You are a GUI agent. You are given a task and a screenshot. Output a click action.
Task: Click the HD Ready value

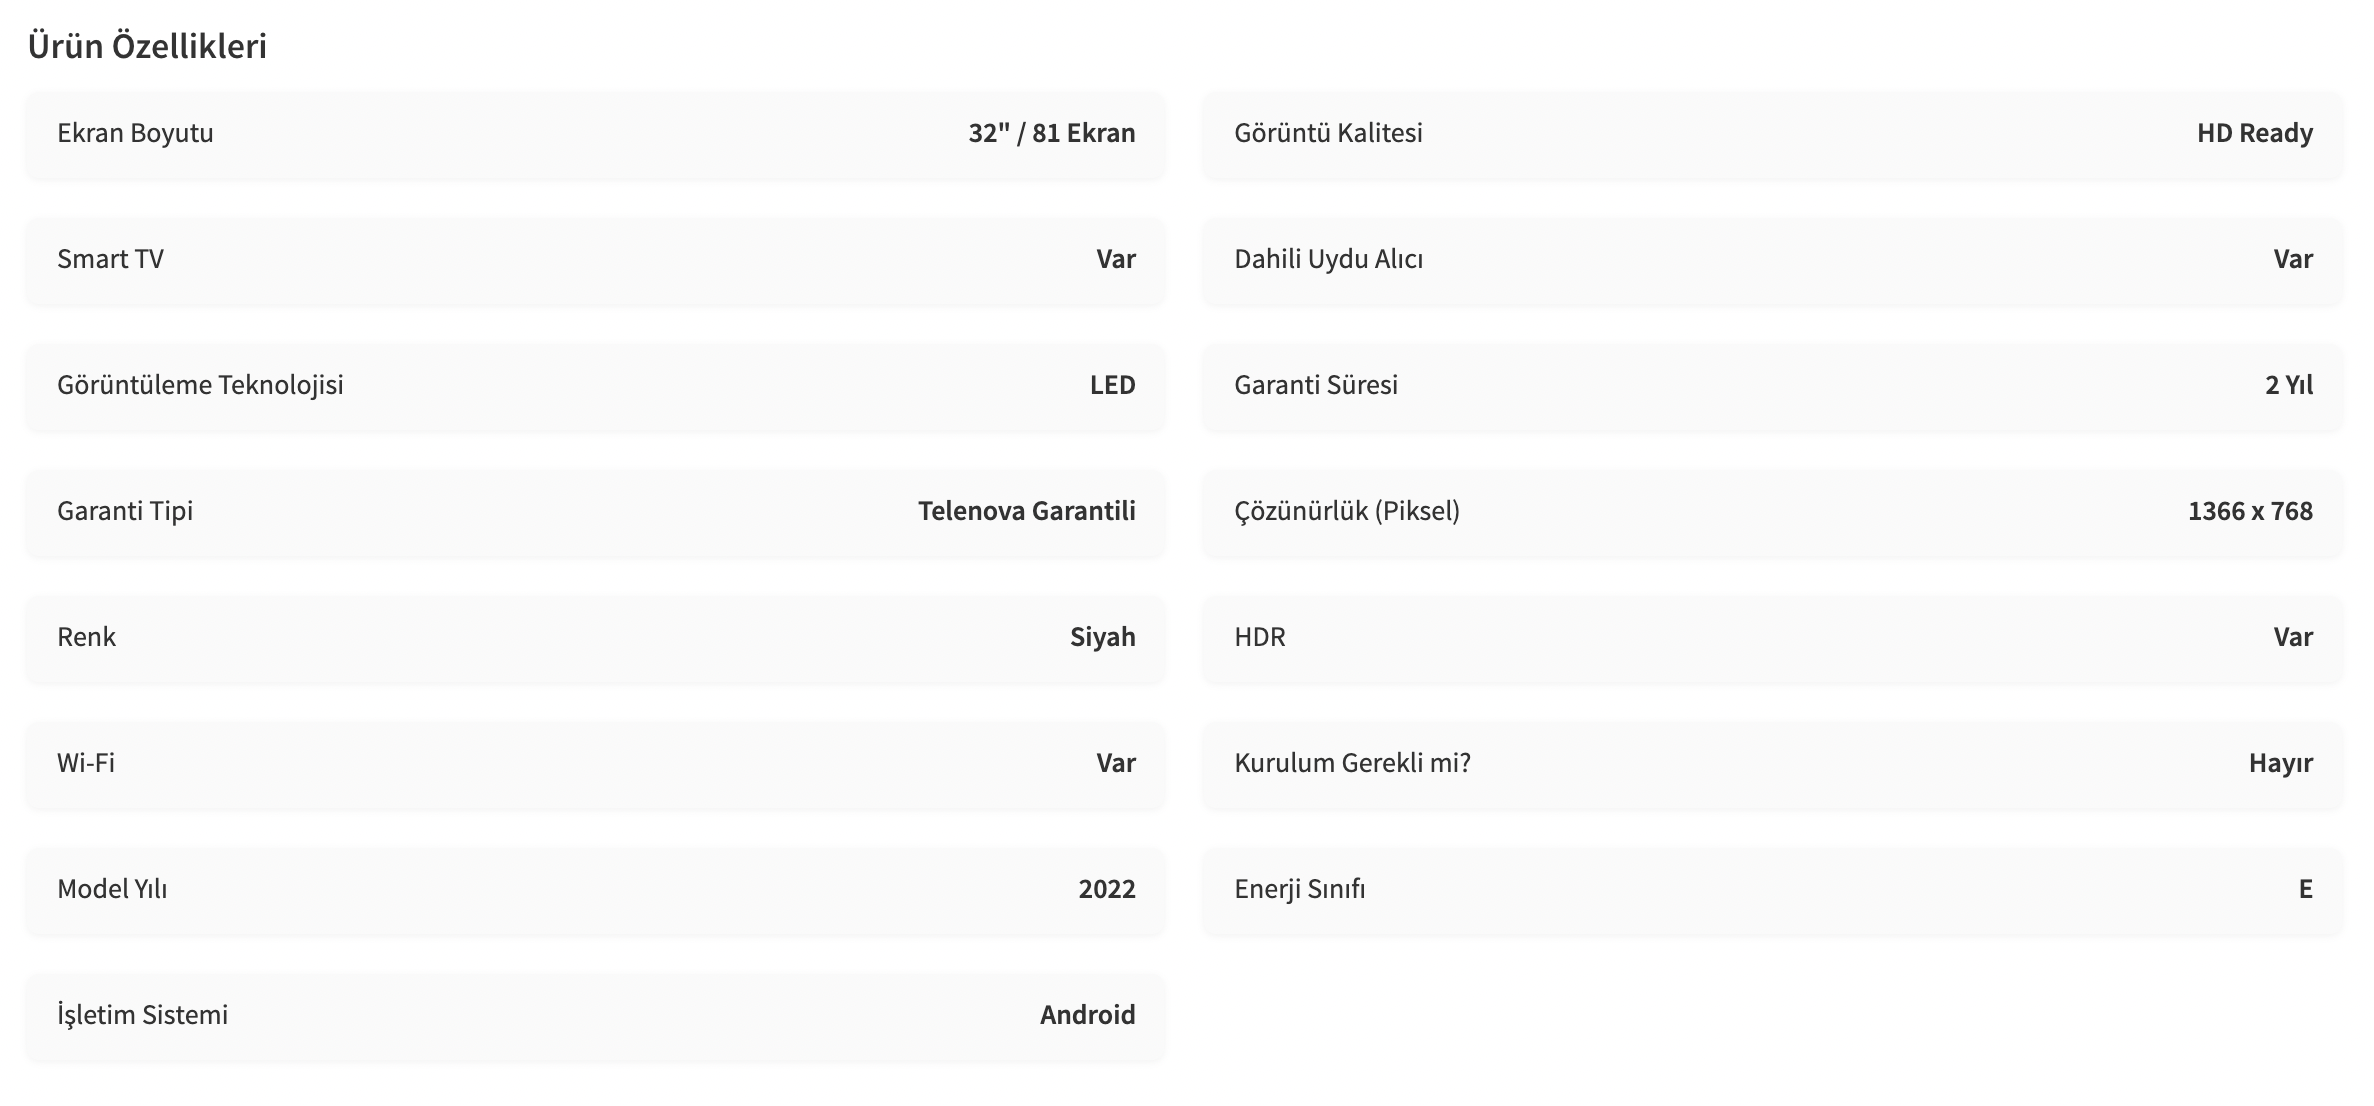tap(2254, 133)
